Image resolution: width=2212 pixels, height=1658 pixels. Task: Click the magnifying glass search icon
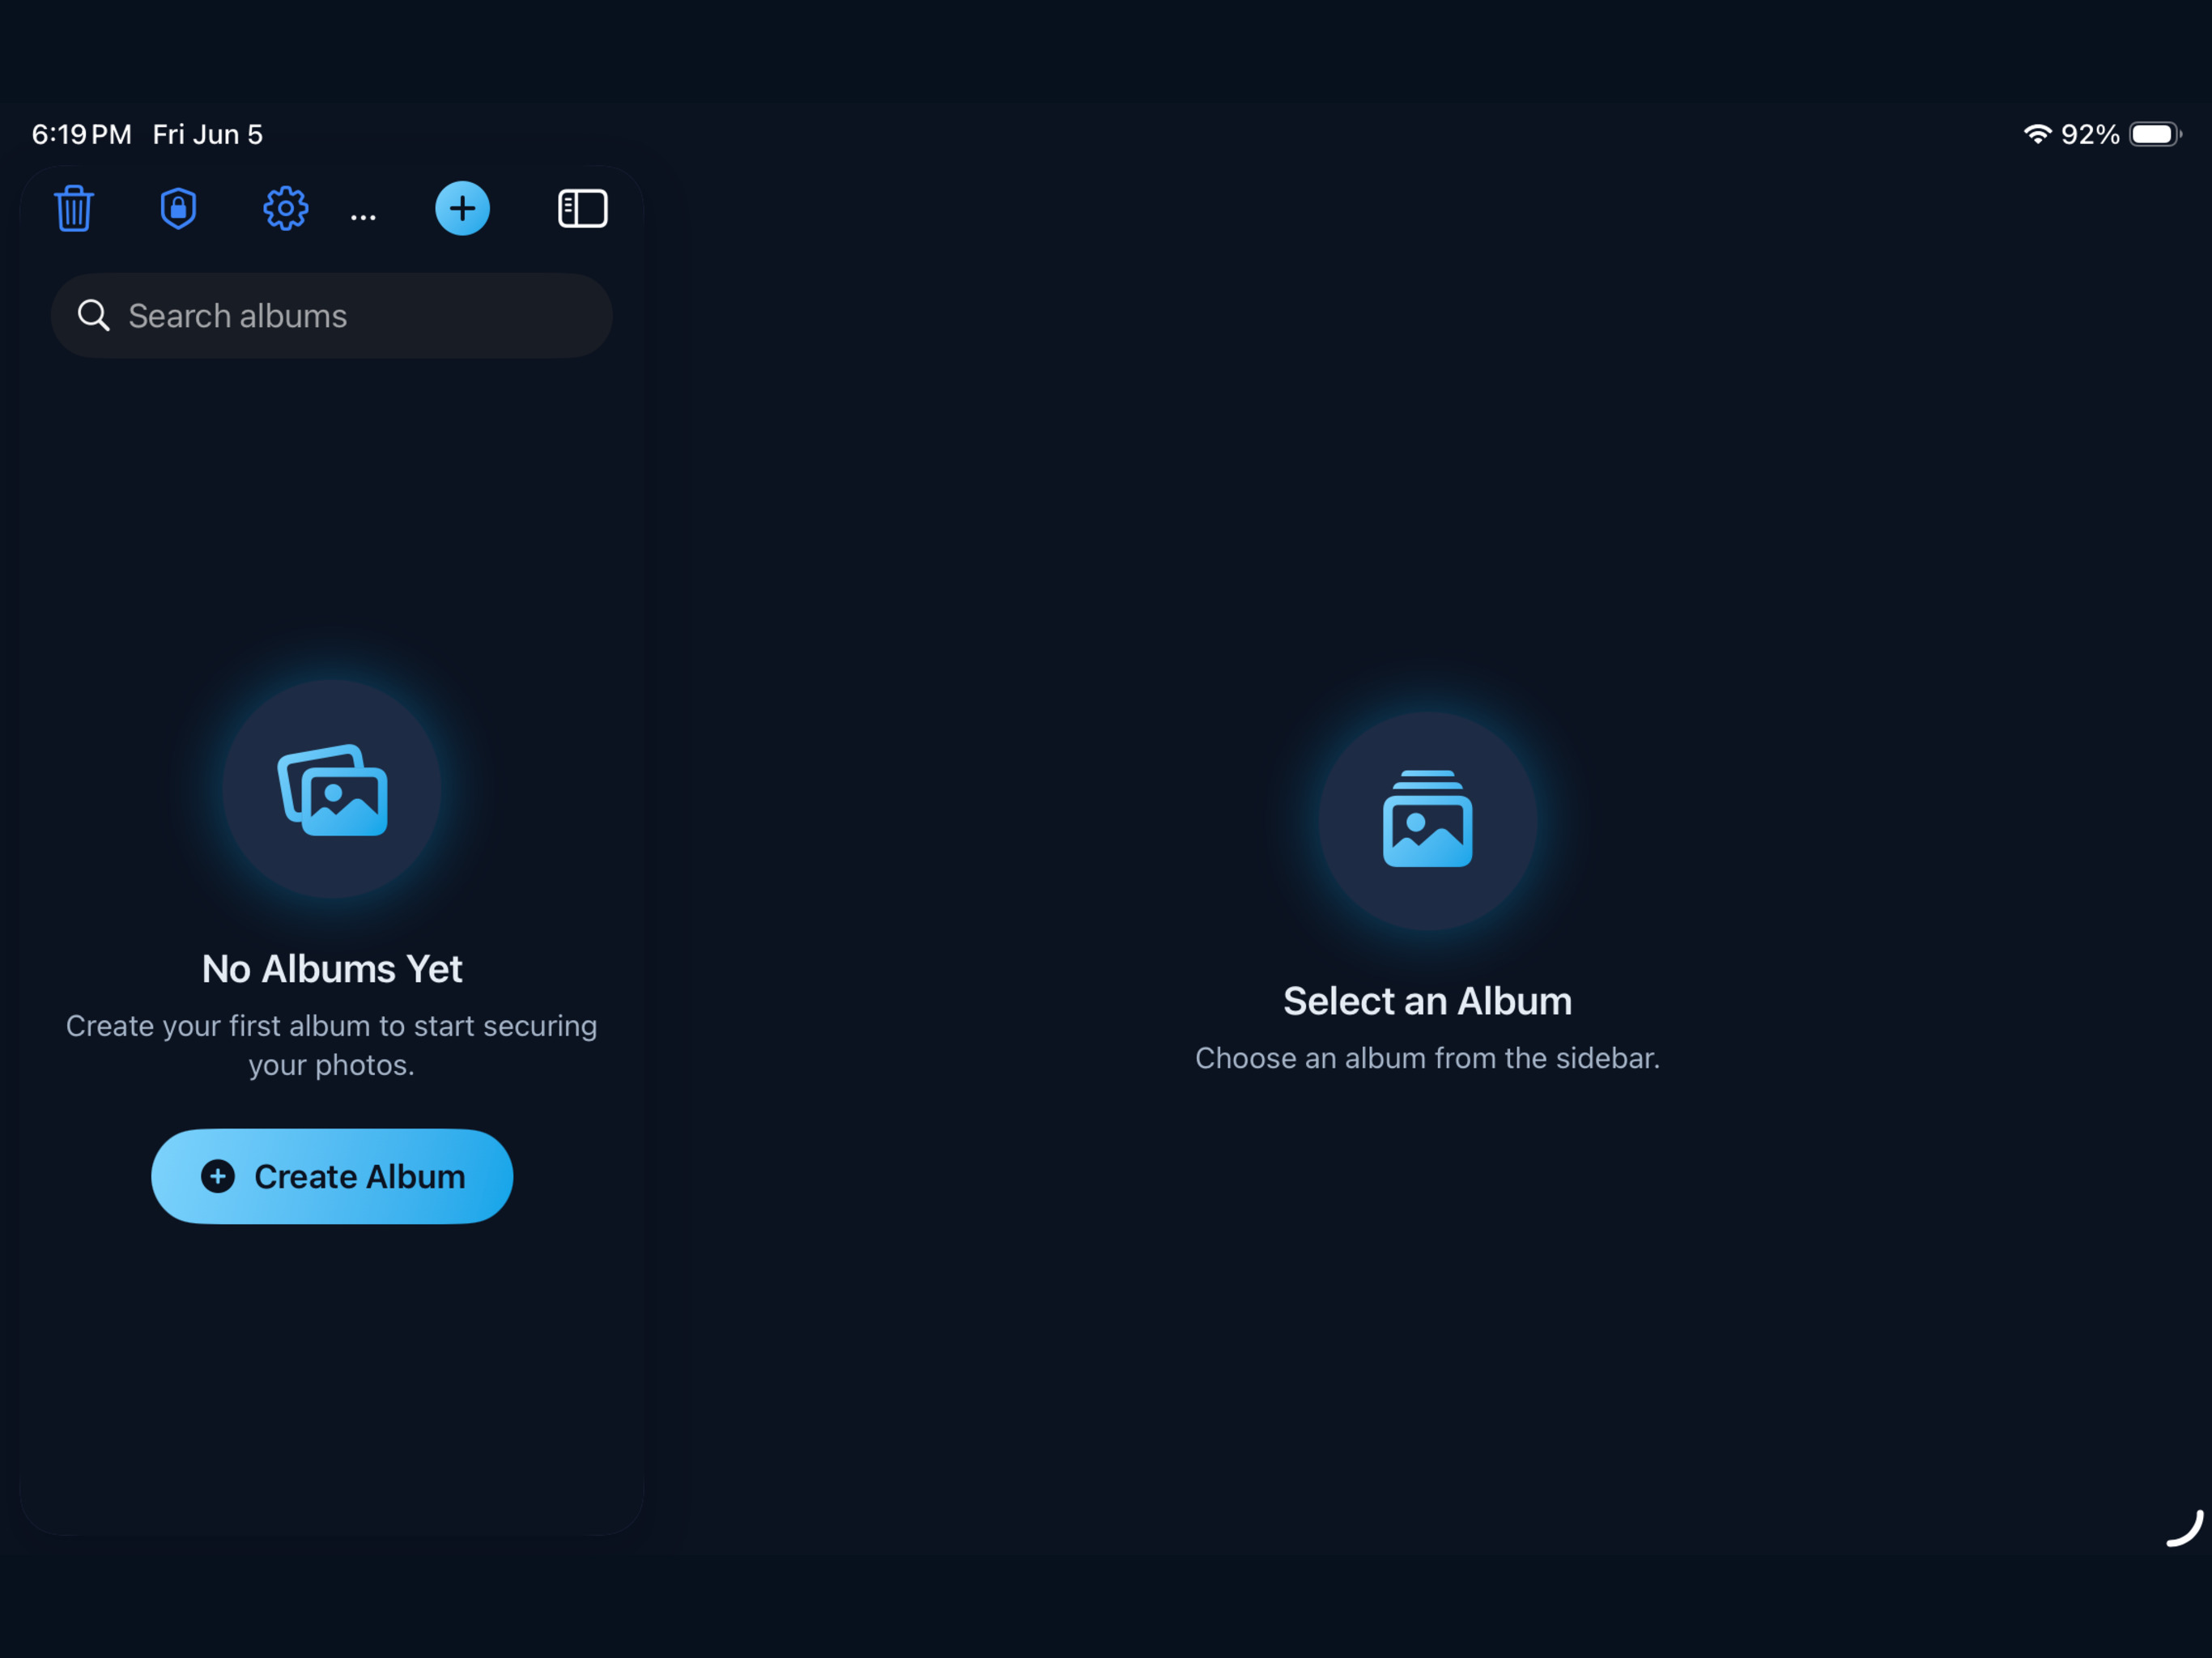click(x=94, y=316)
